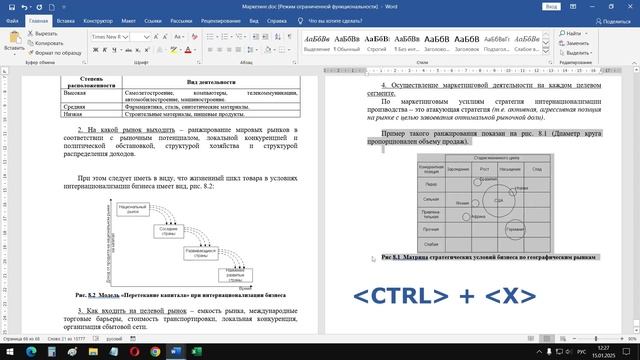Toggle superscript formatting
The height and width of the screenshot is (360, 640).
(x=147, y=50)
